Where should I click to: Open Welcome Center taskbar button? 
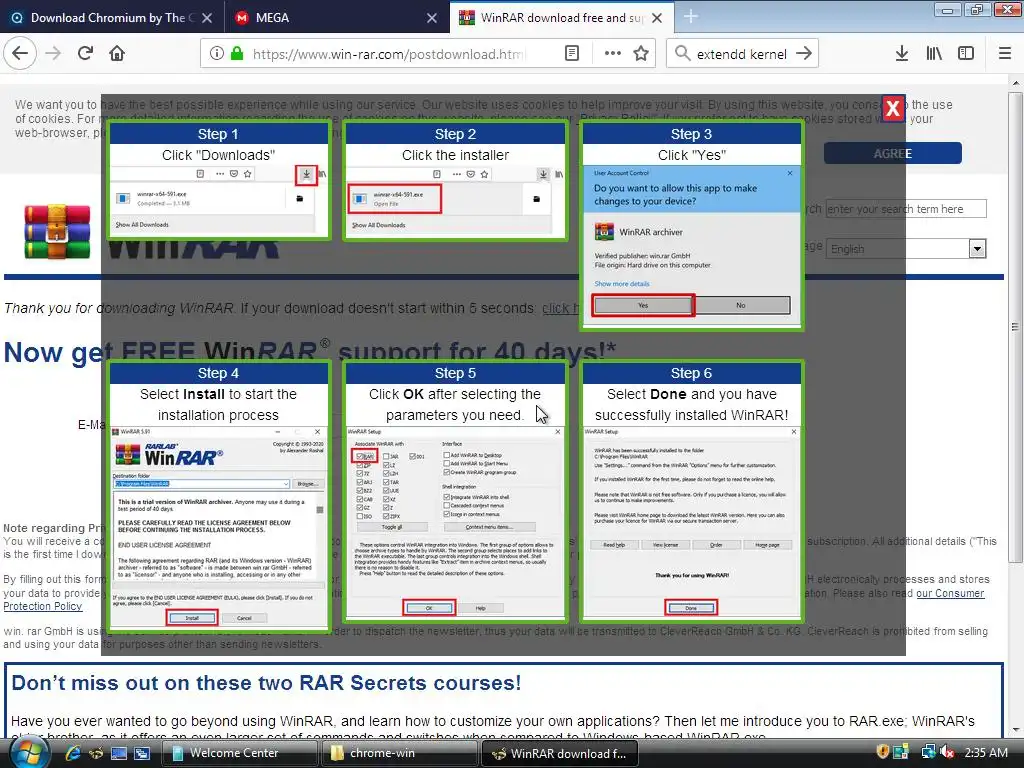click(238, 753)
